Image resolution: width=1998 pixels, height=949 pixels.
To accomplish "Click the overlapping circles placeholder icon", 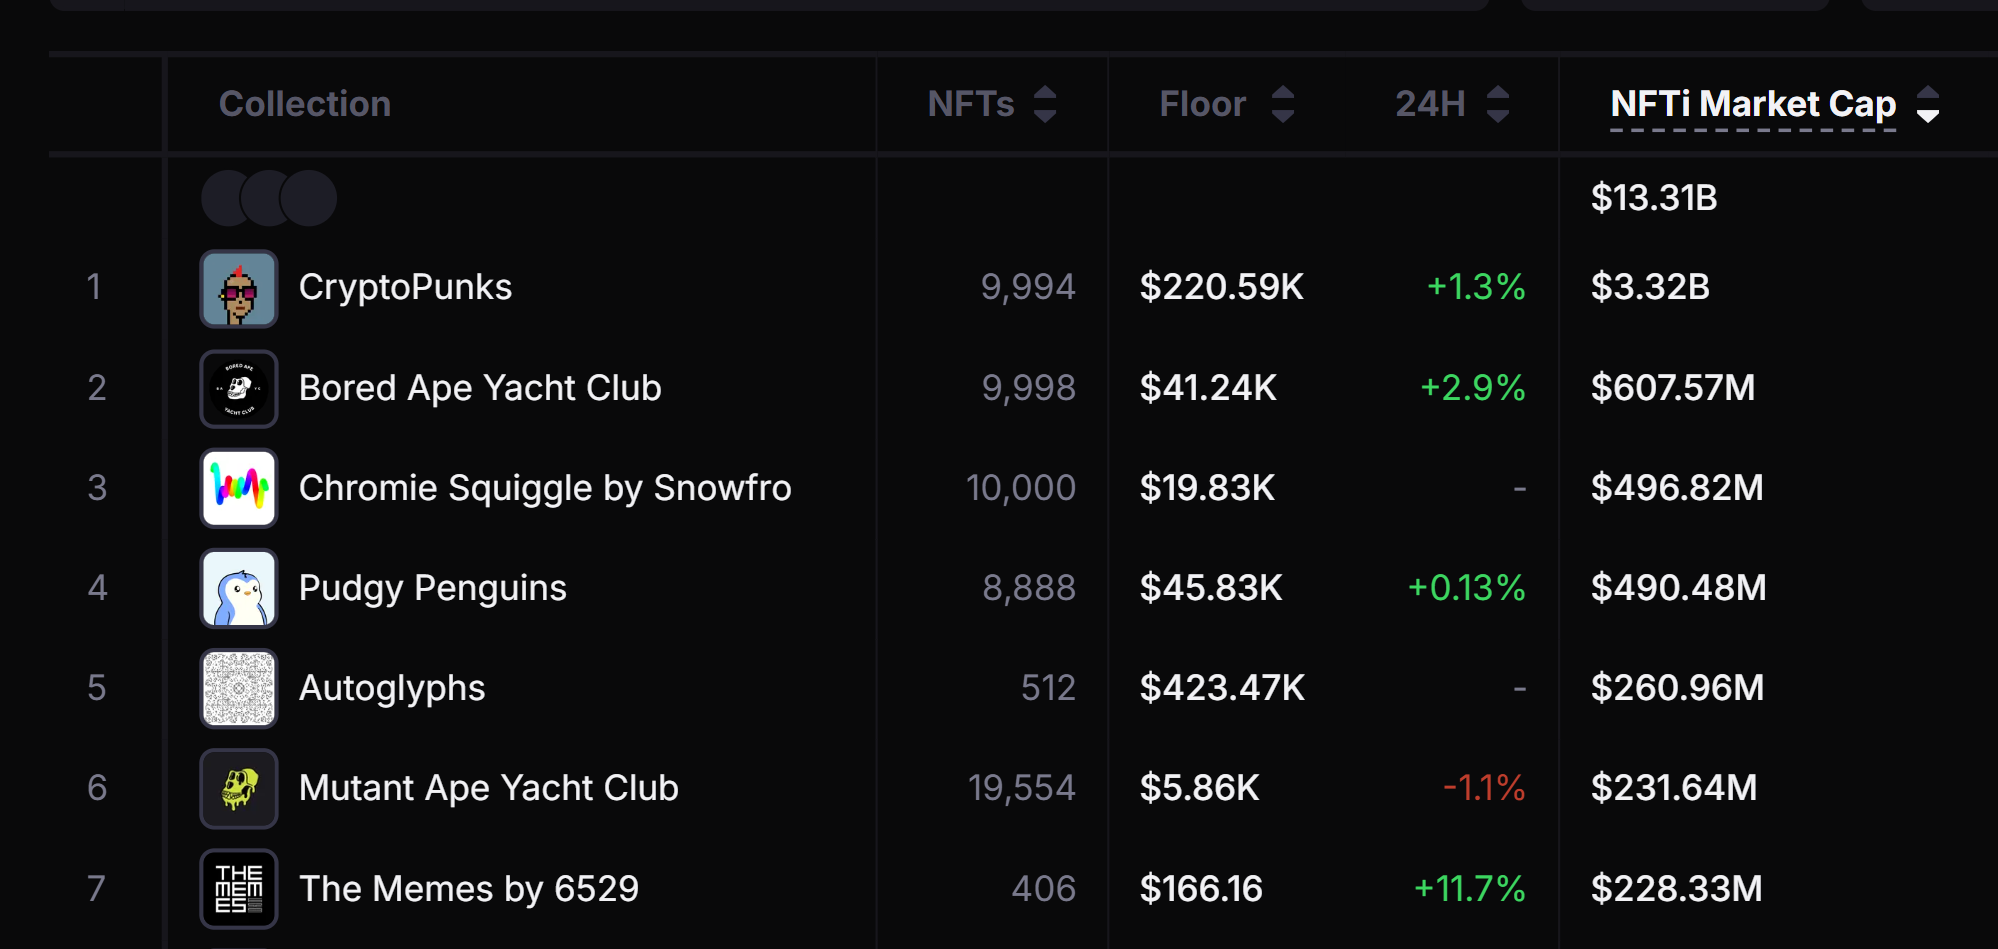I will pos(268,198).
